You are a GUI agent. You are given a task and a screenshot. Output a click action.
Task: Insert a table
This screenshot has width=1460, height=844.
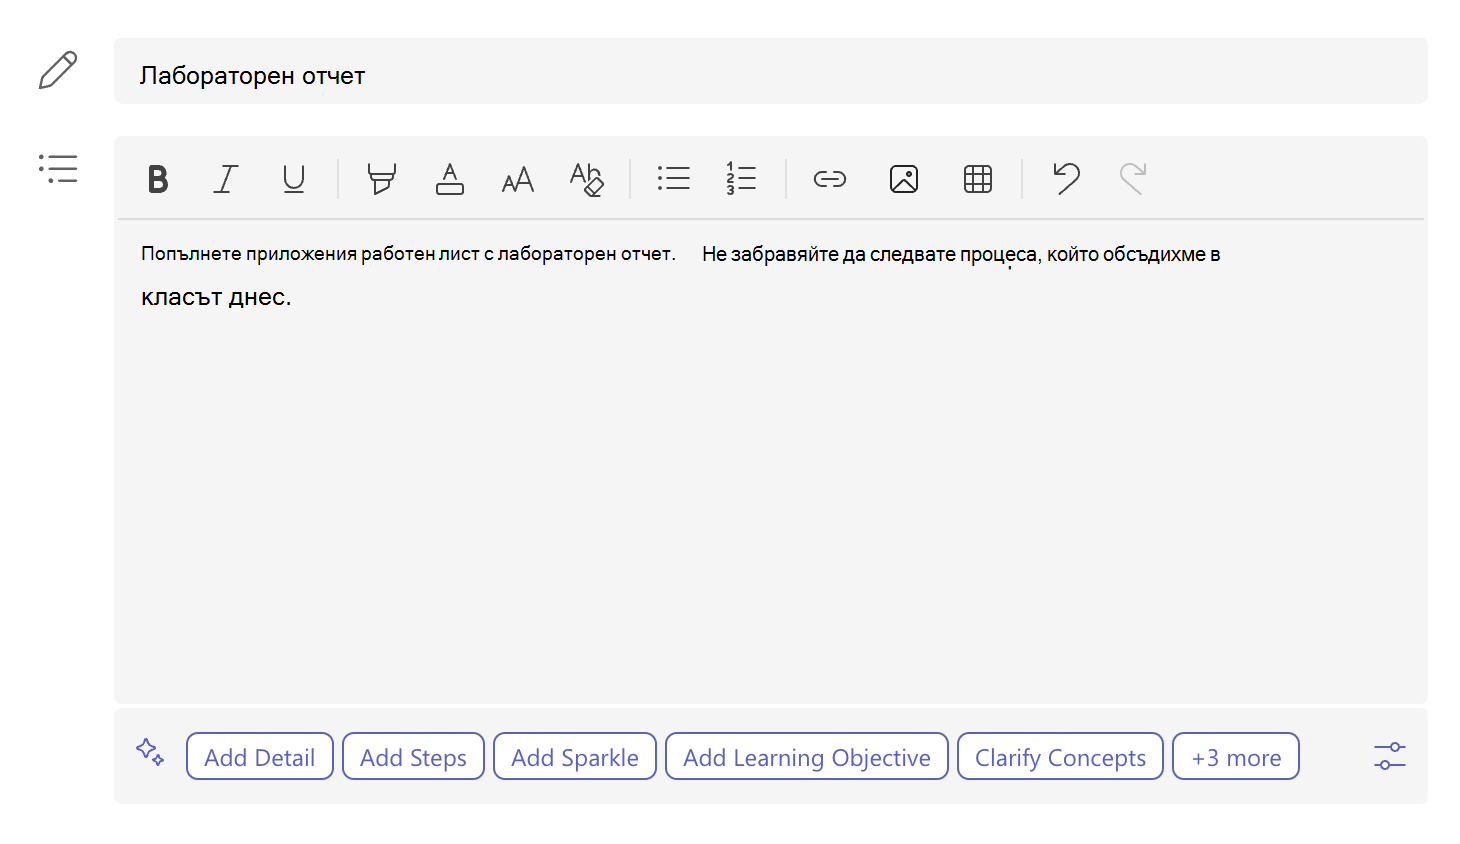978,179
